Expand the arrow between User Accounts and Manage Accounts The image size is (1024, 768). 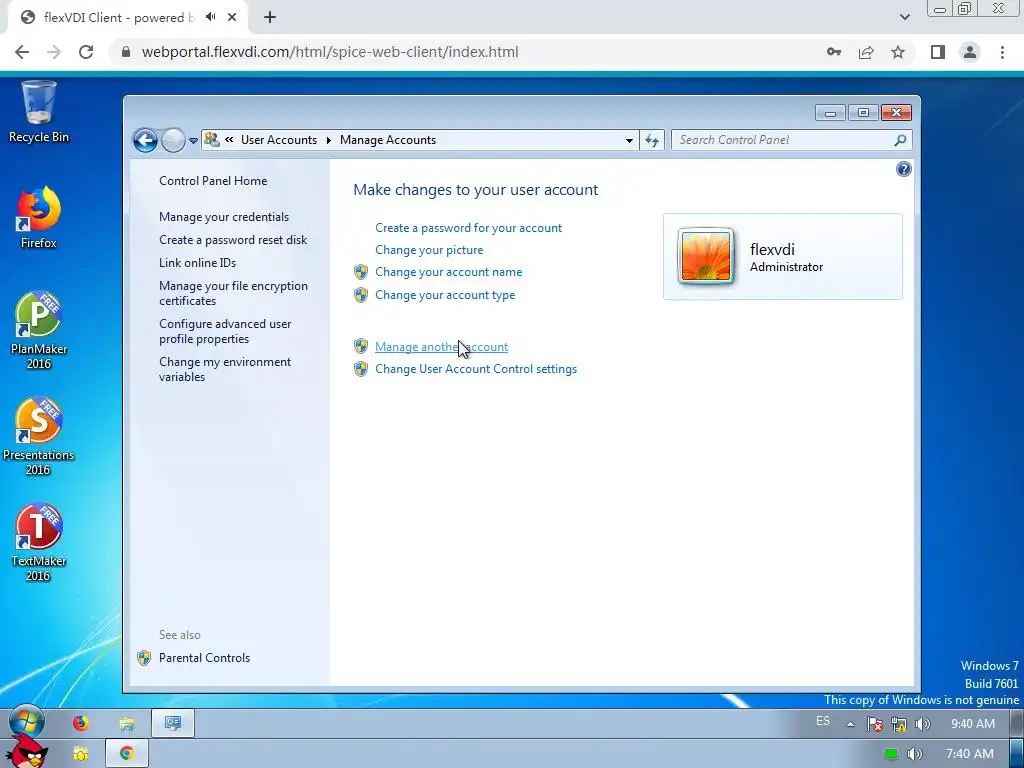[328, 140]
